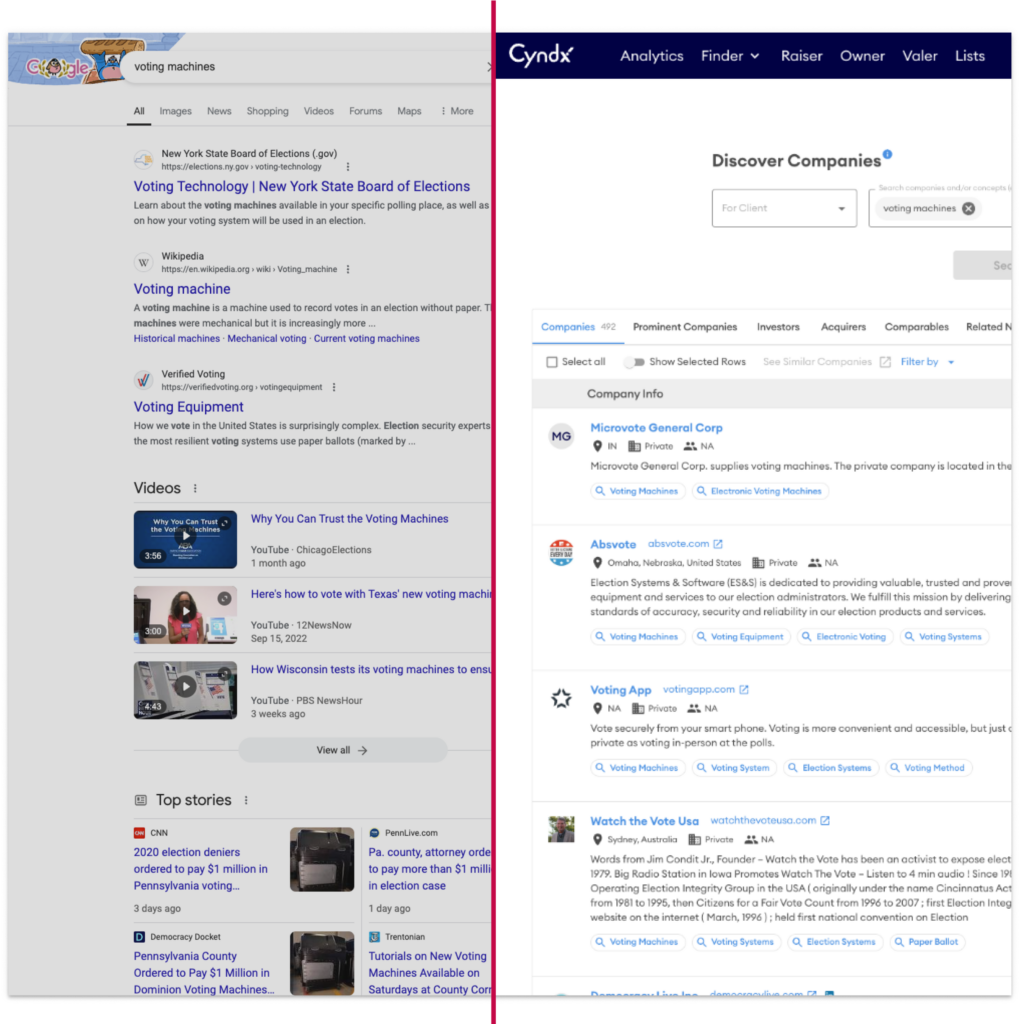Click the Voting App star logo
Viewport: 1019px width, 1024px height.
pyautogui.click(x=561, y=698)
